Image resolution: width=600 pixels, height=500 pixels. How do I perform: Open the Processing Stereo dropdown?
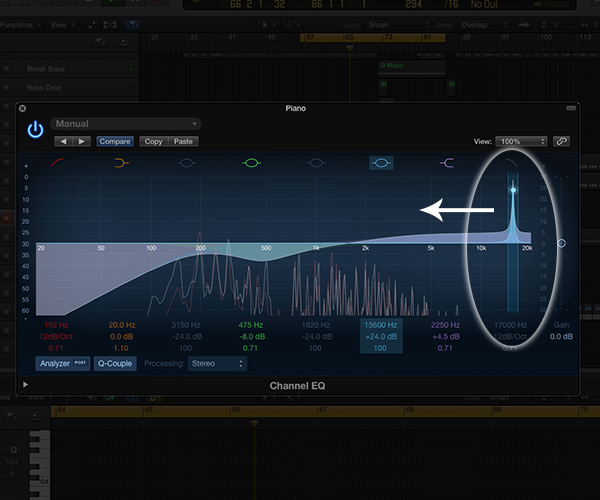(x=217, y=363)
